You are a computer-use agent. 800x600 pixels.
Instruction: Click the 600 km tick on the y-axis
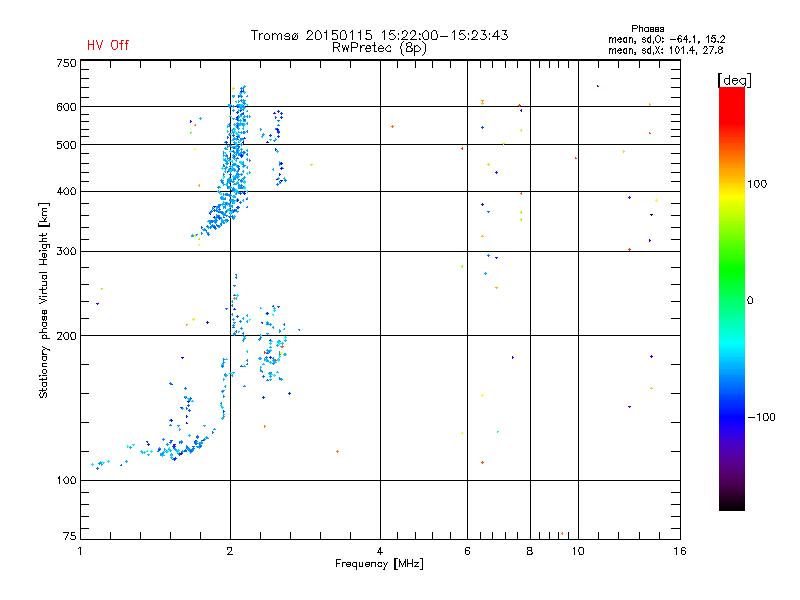coord(67,107)
